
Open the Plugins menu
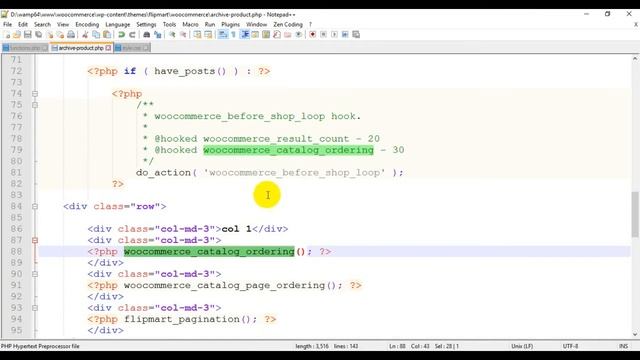click(x=231, y=24)
